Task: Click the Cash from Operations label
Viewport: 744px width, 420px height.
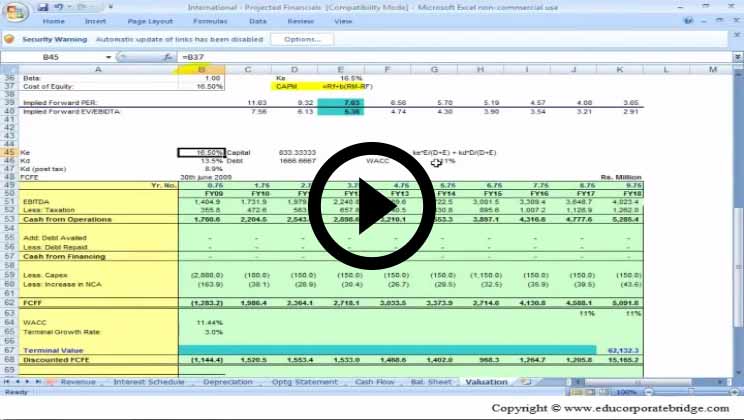Action: [67, 219]
